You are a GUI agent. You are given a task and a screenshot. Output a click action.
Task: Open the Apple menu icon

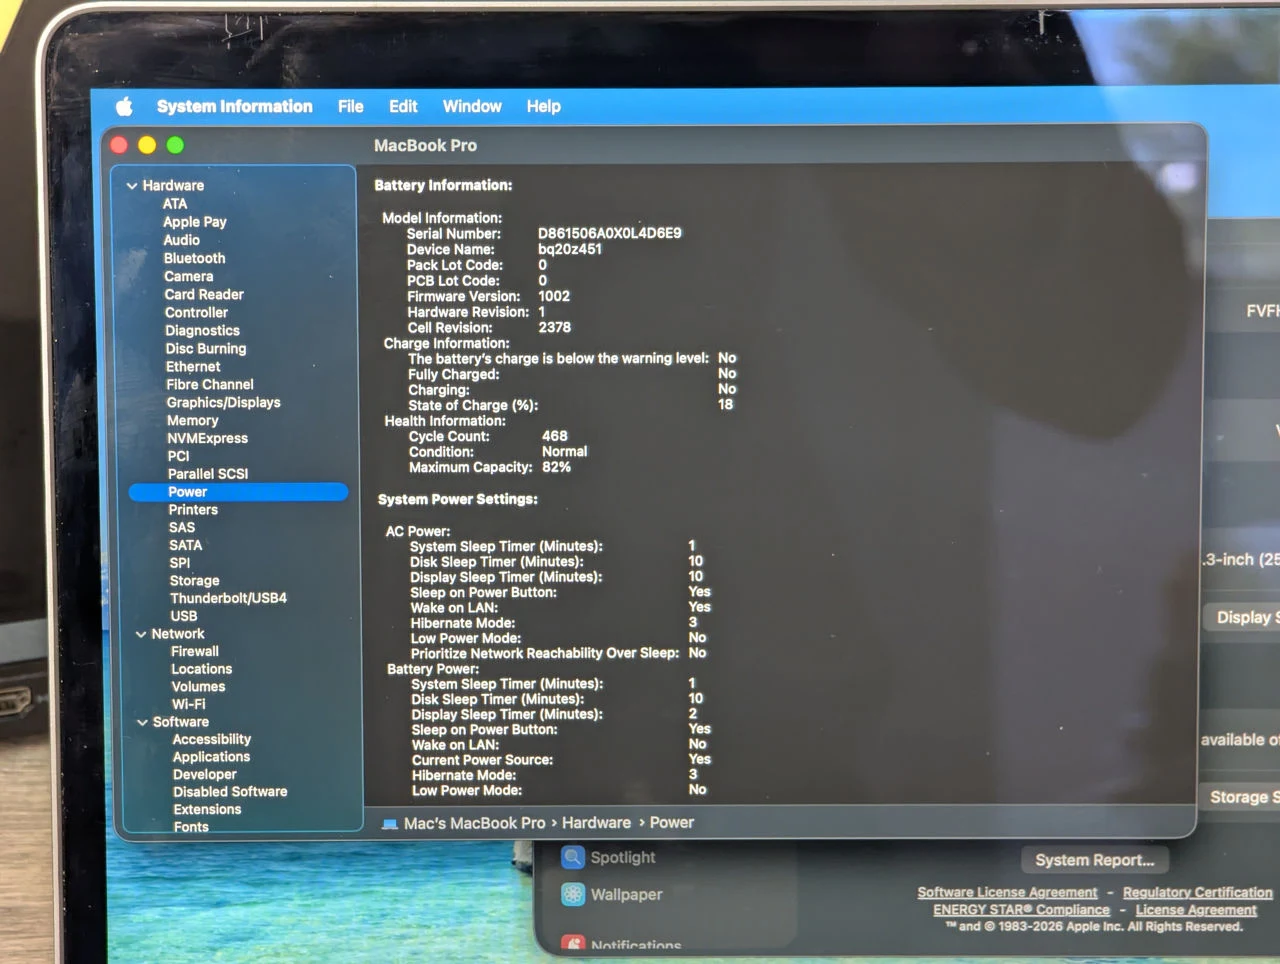124,106
